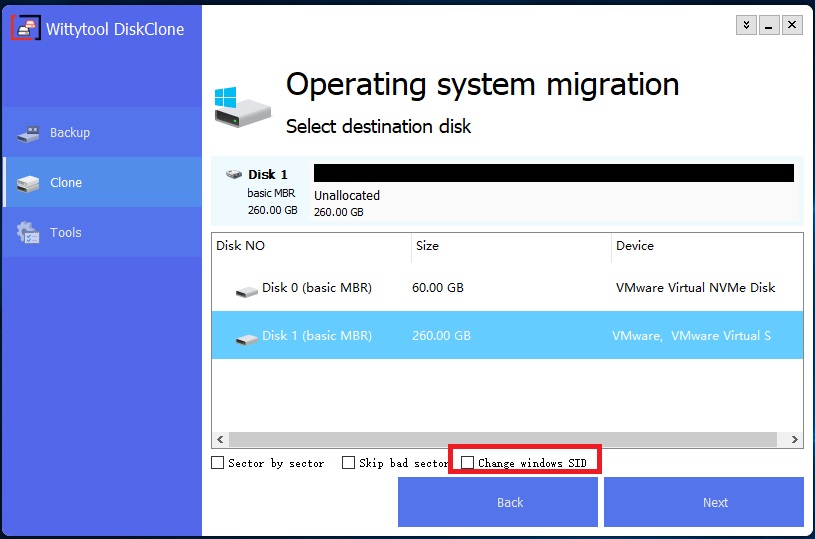Click the 260.00 GB size cell in list
Screen dimensions: 815x539
tap(441, 335)
